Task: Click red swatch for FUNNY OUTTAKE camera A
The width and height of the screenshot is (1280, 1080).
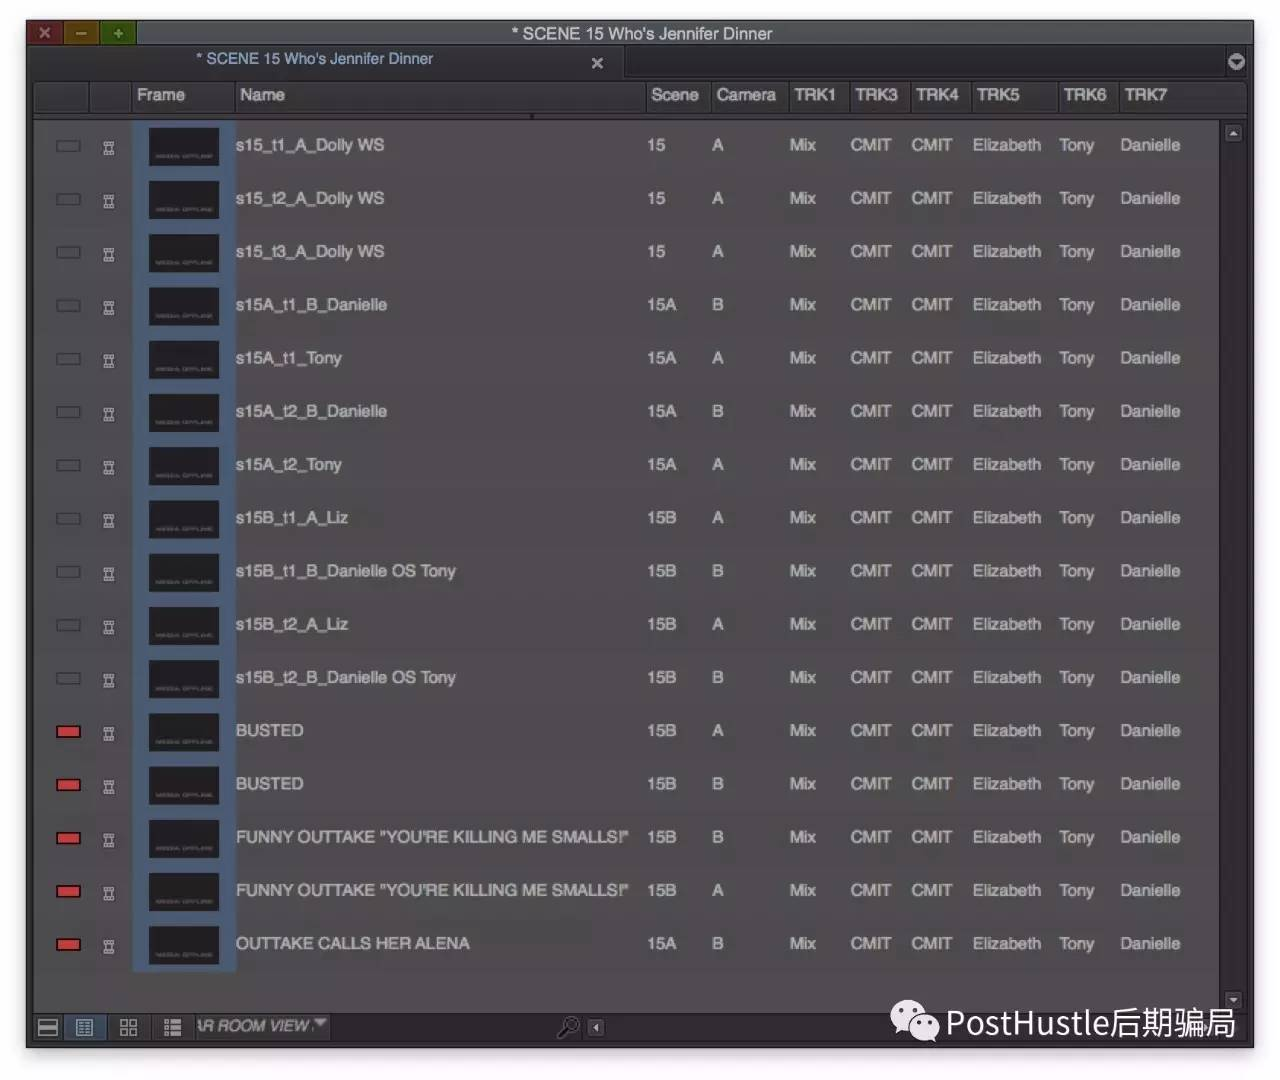Action: click(68, 891)
